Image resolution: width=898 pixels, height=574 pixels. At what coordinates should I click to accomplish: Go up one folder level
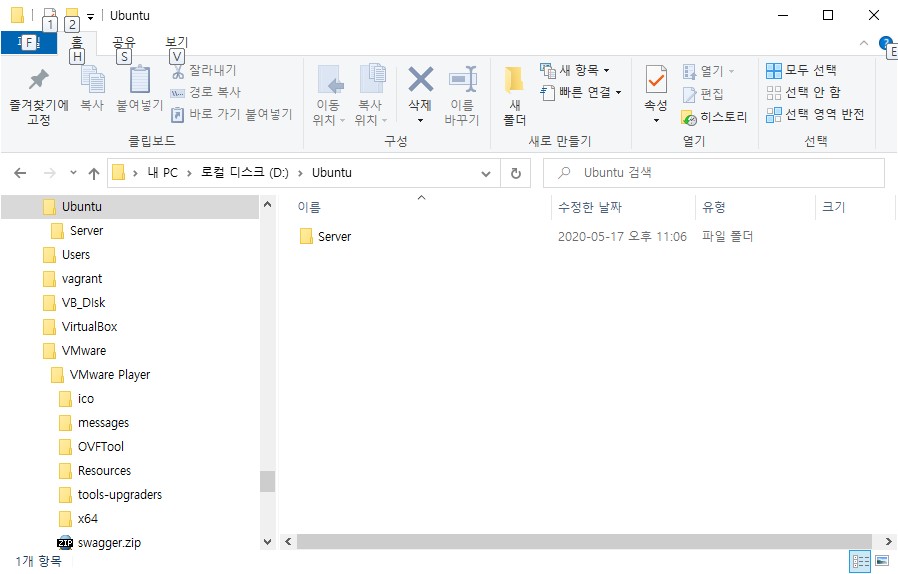point(94,174)
